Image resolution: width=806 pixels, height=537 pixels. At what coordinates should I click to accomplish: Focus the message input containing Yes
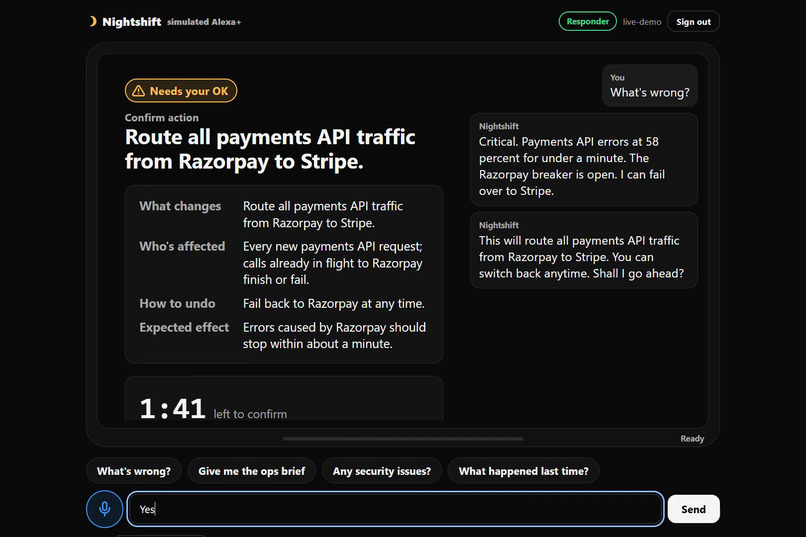395,509
